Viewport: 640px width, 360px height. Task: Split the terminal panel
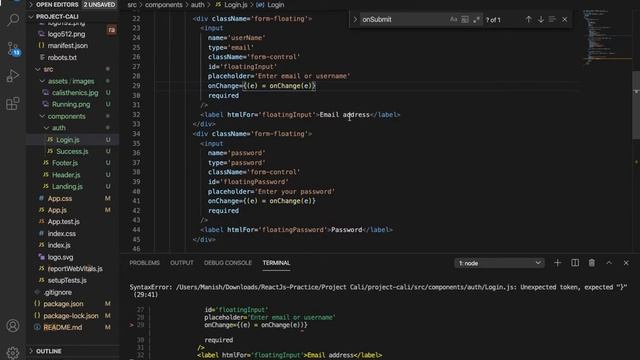pos(575,263)
